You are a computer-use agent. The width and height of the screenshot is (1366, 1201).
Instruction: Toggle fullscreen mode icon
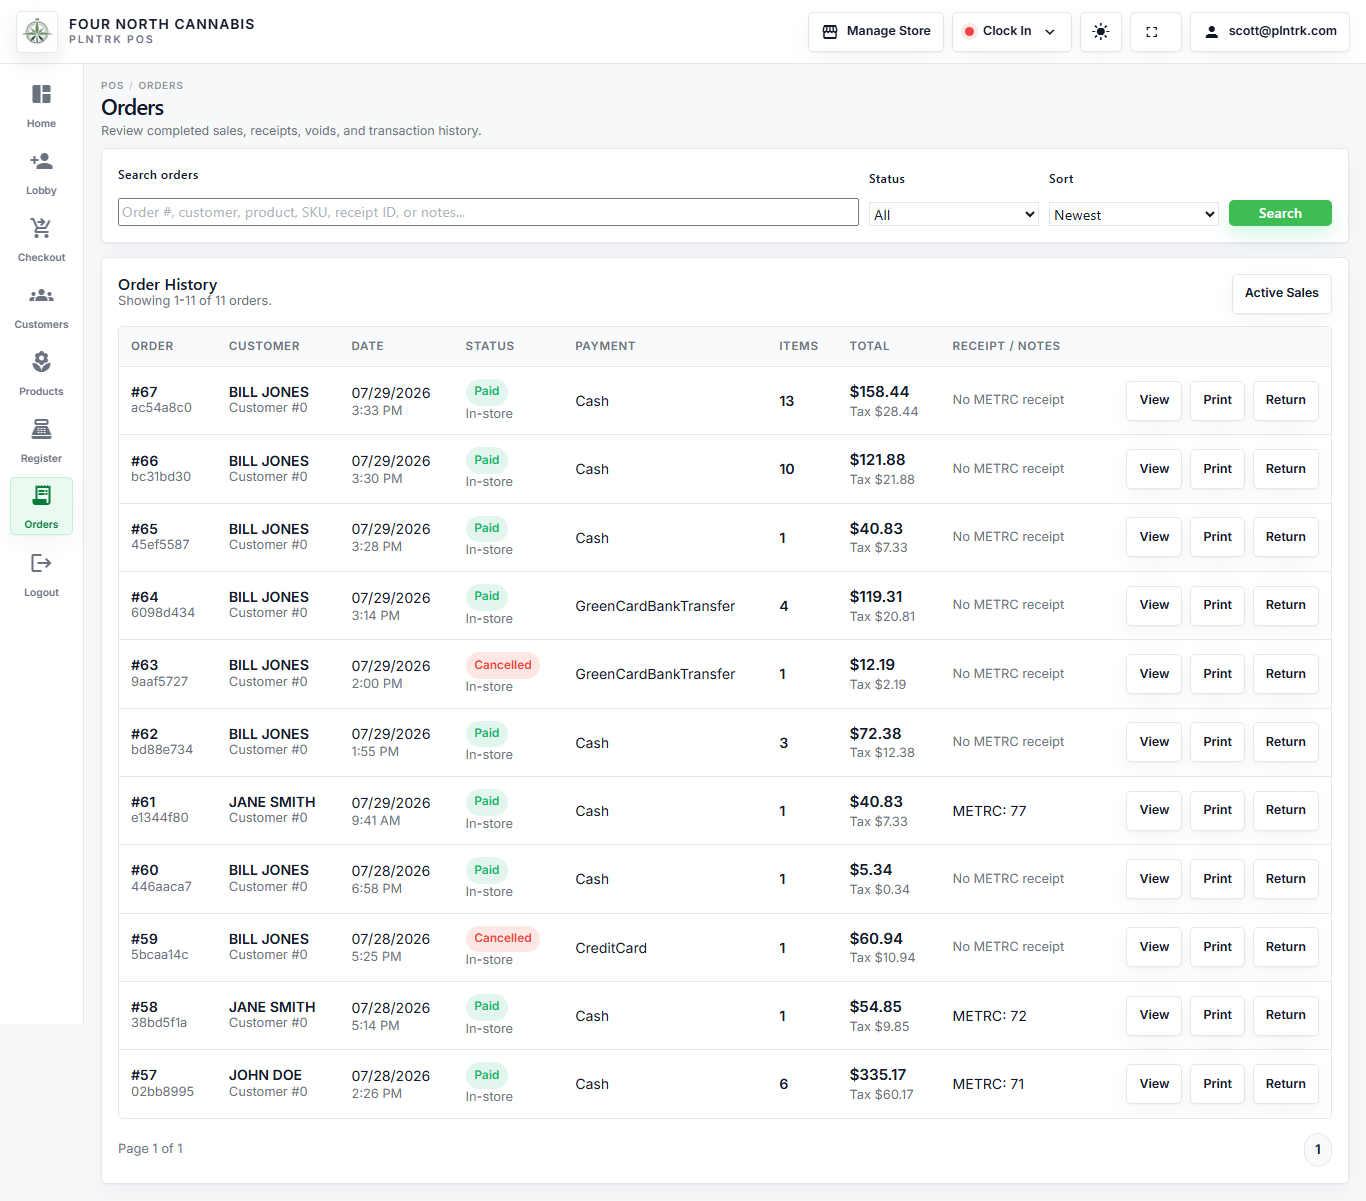(x=1152, y=32)
